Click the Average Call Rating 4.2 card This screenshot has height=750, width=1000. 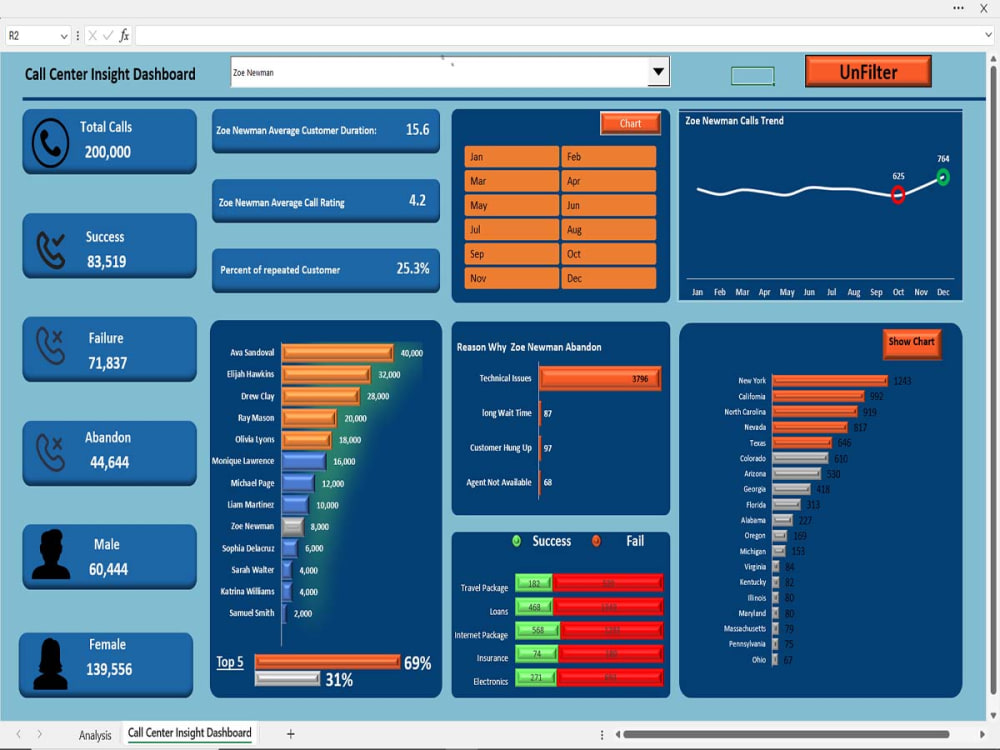point(326,202)
